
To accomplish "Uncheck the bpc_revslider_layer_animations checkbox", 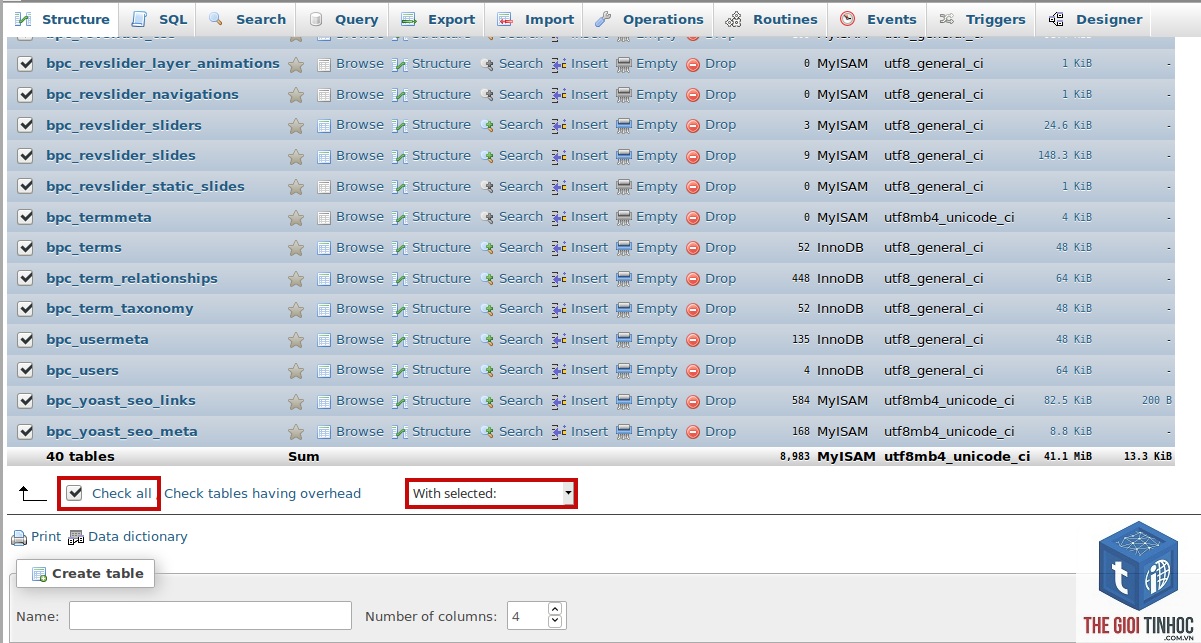I will [x=26, y=64].
